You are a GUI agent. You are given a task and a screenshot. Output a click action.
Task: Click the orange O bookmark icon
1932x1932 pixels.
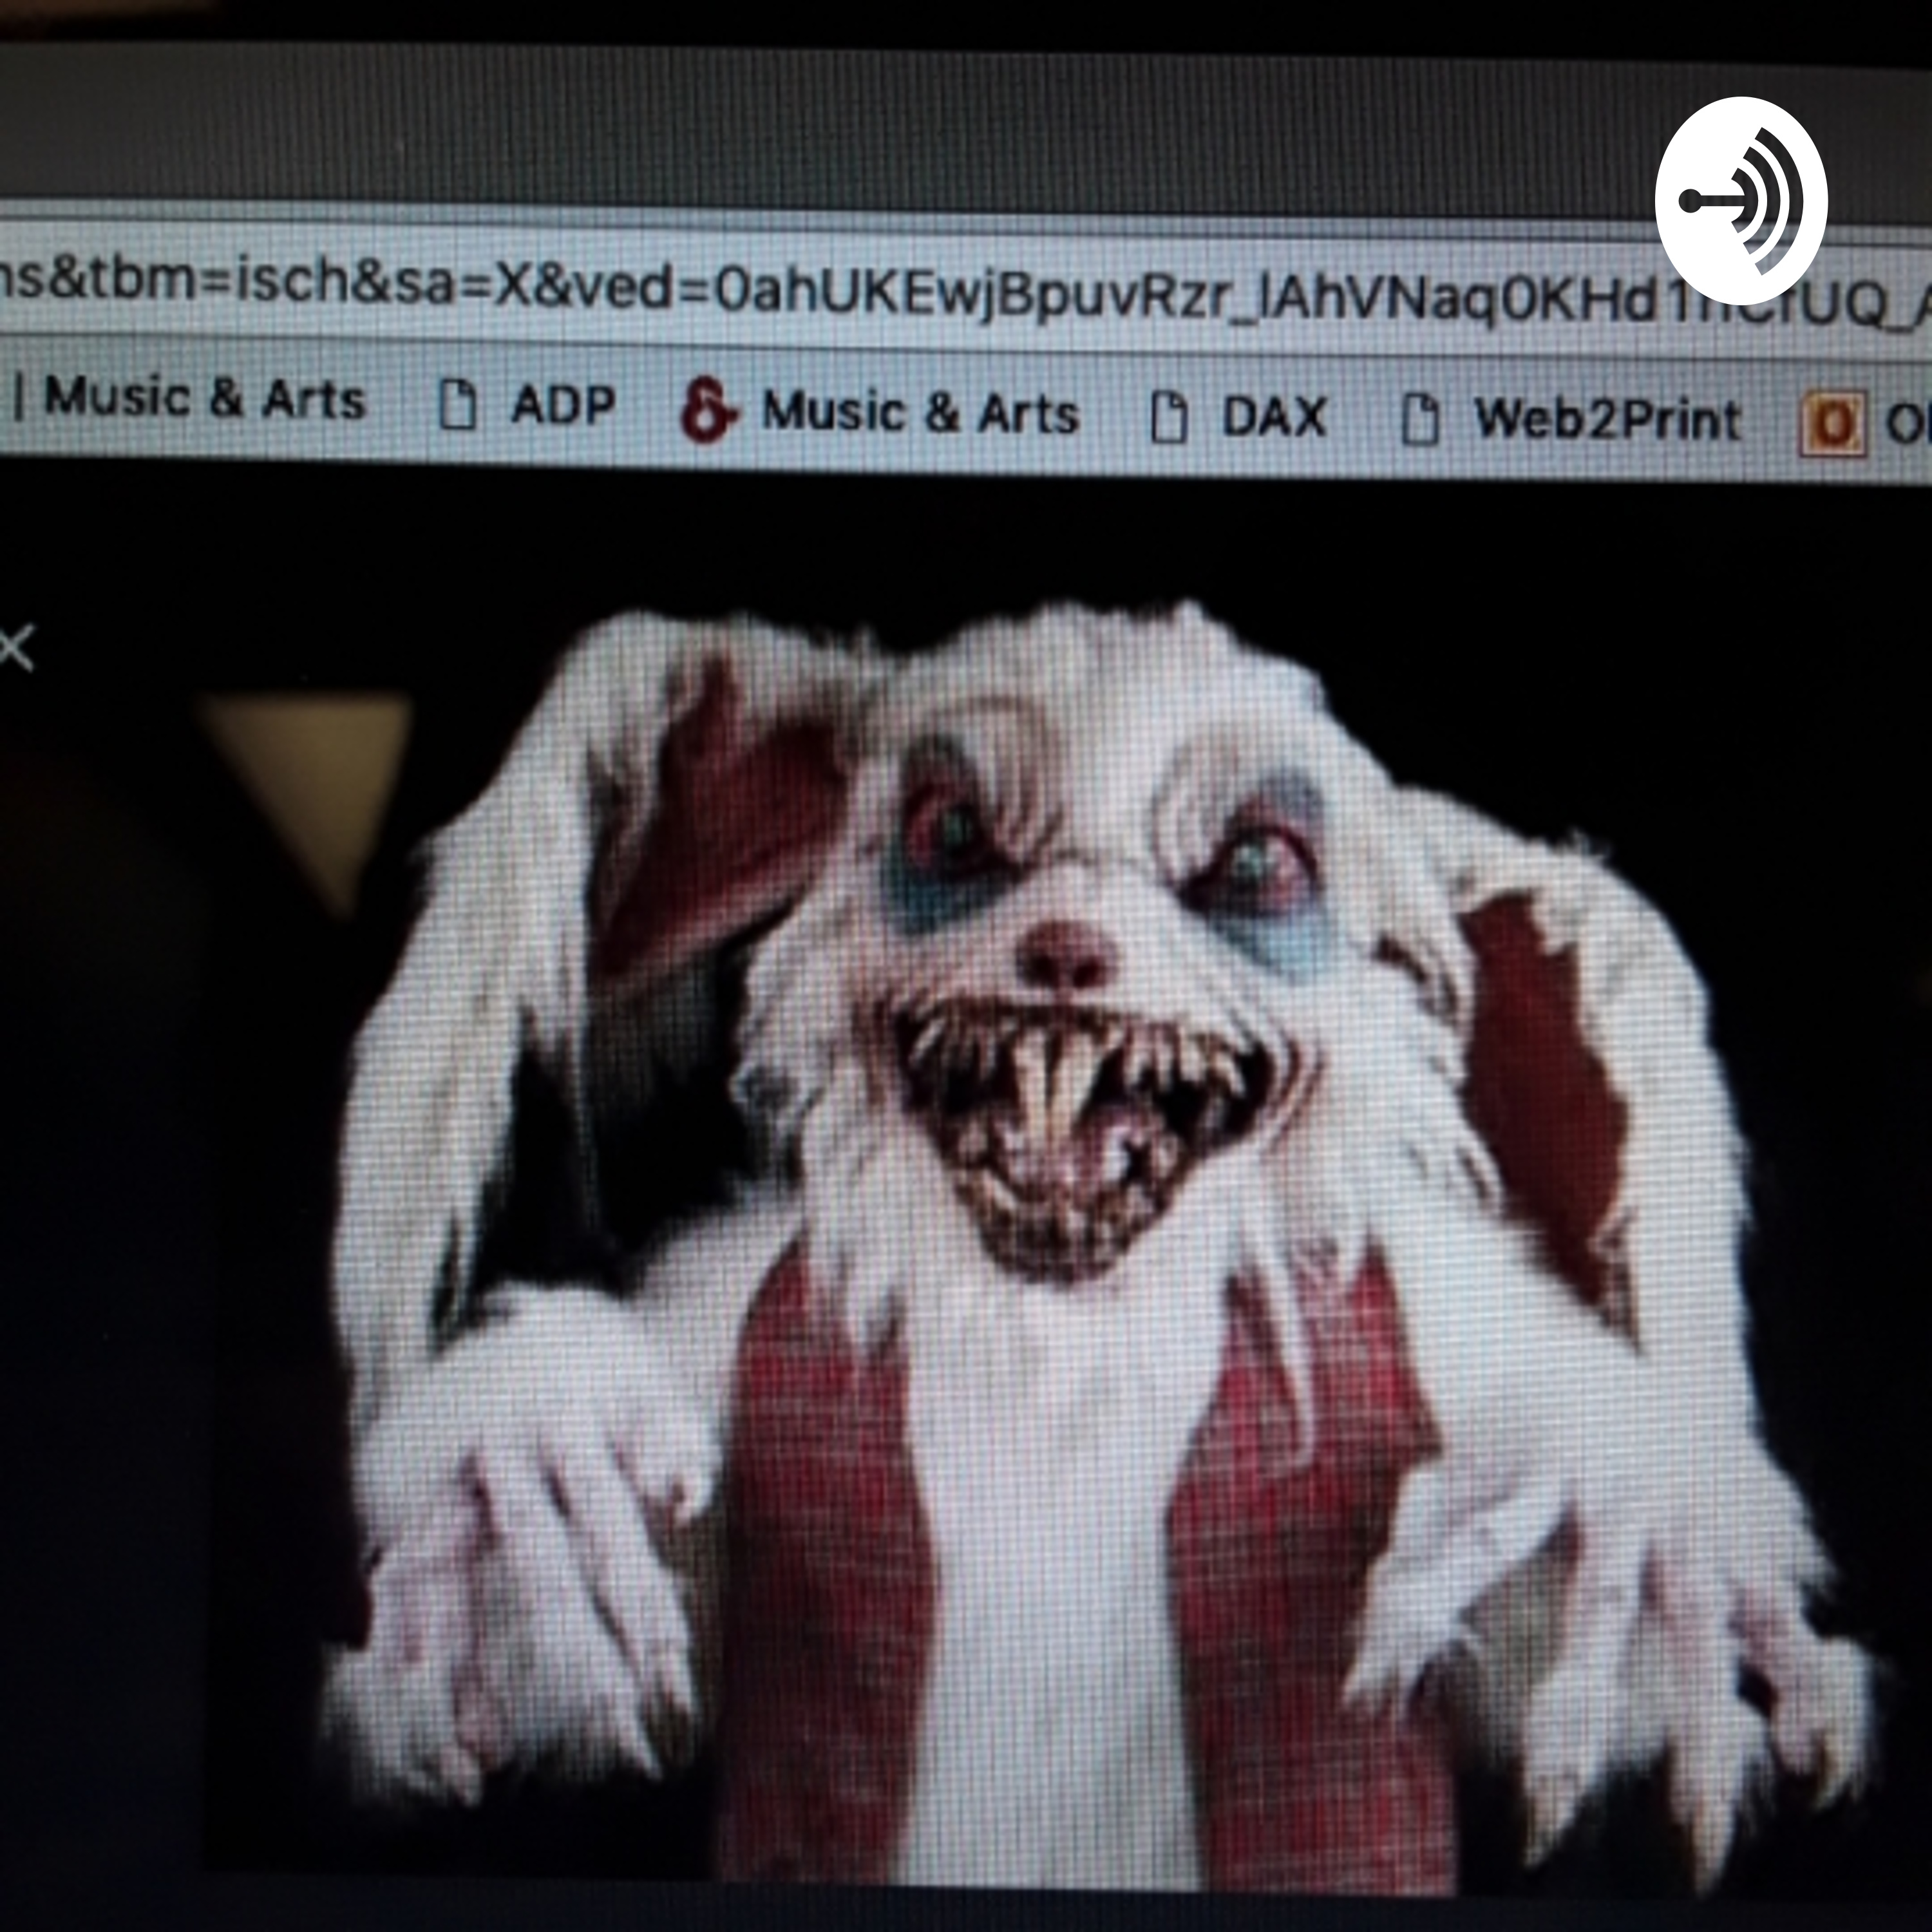click(x=1833, y=424)
